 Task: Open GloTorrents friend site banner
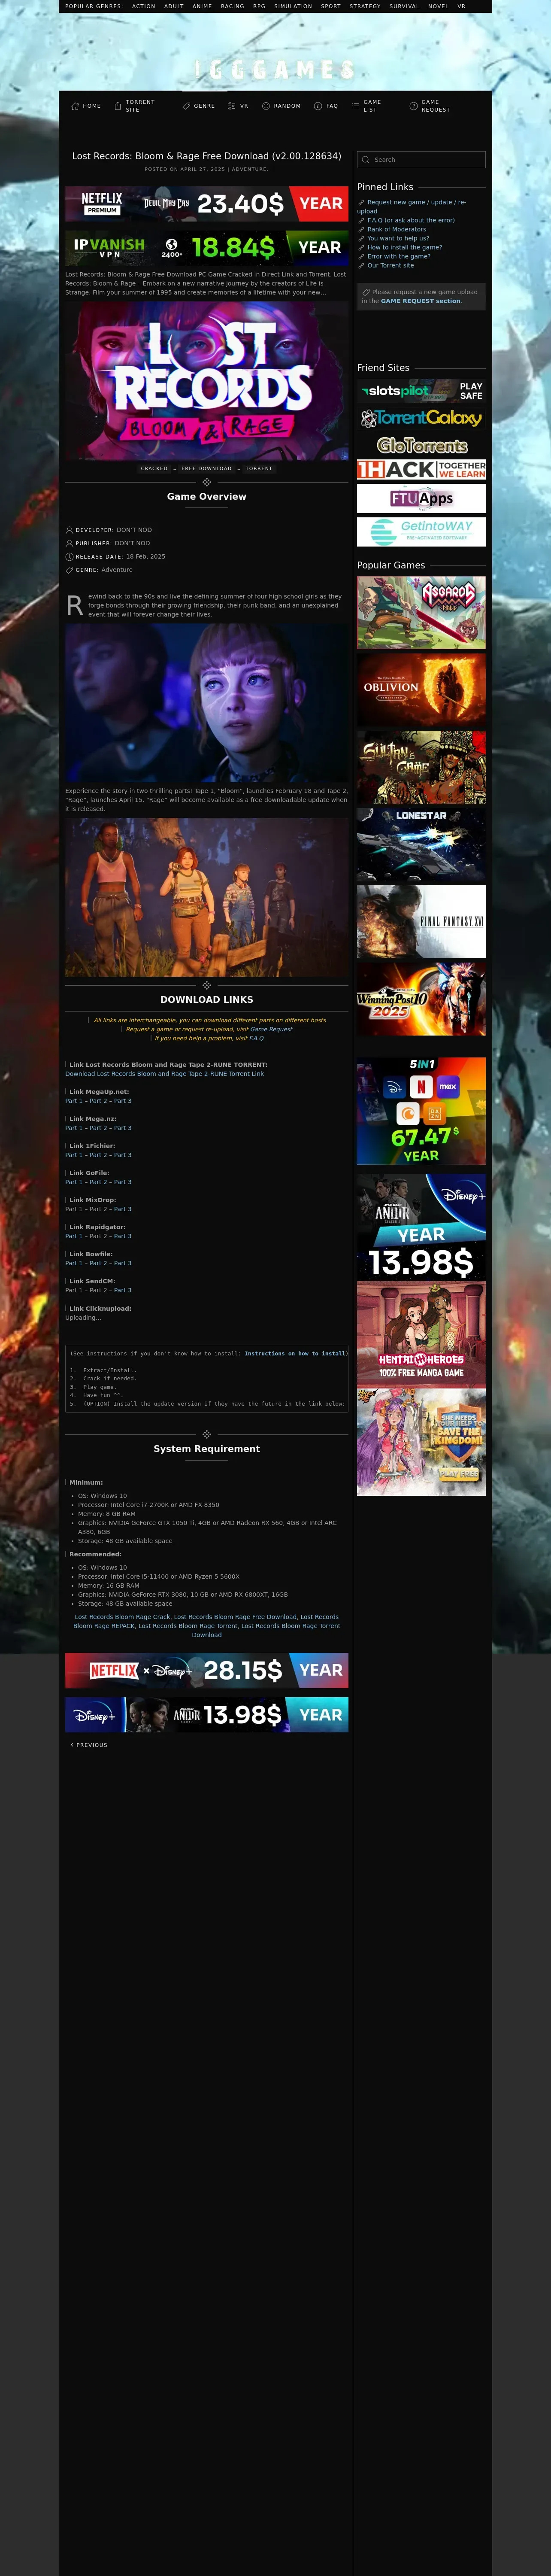click(x=421, y=445)
